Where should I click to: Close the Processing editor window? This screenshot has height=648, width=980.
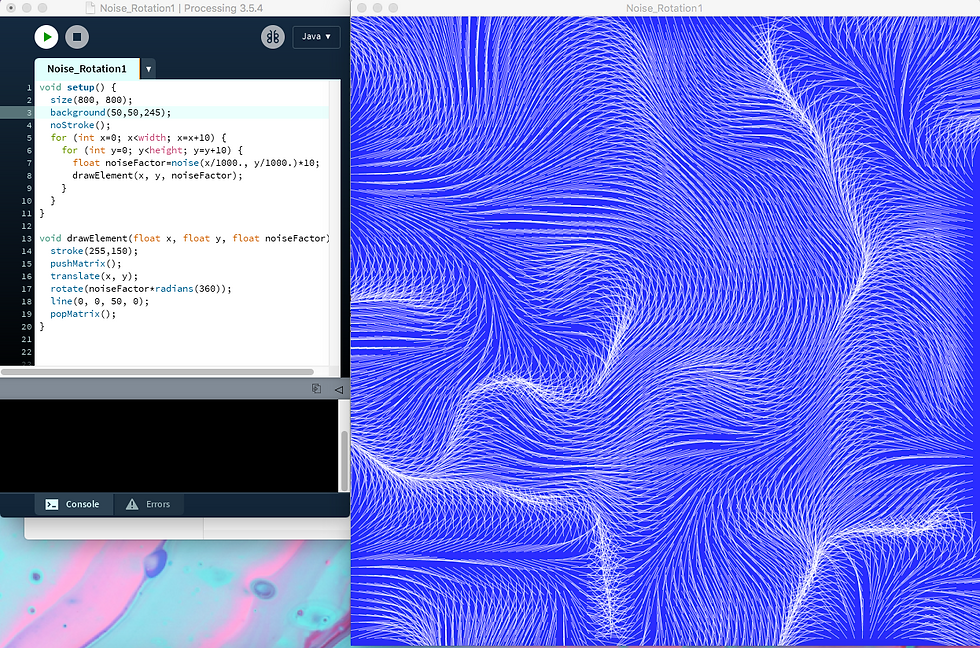(11, 8)
